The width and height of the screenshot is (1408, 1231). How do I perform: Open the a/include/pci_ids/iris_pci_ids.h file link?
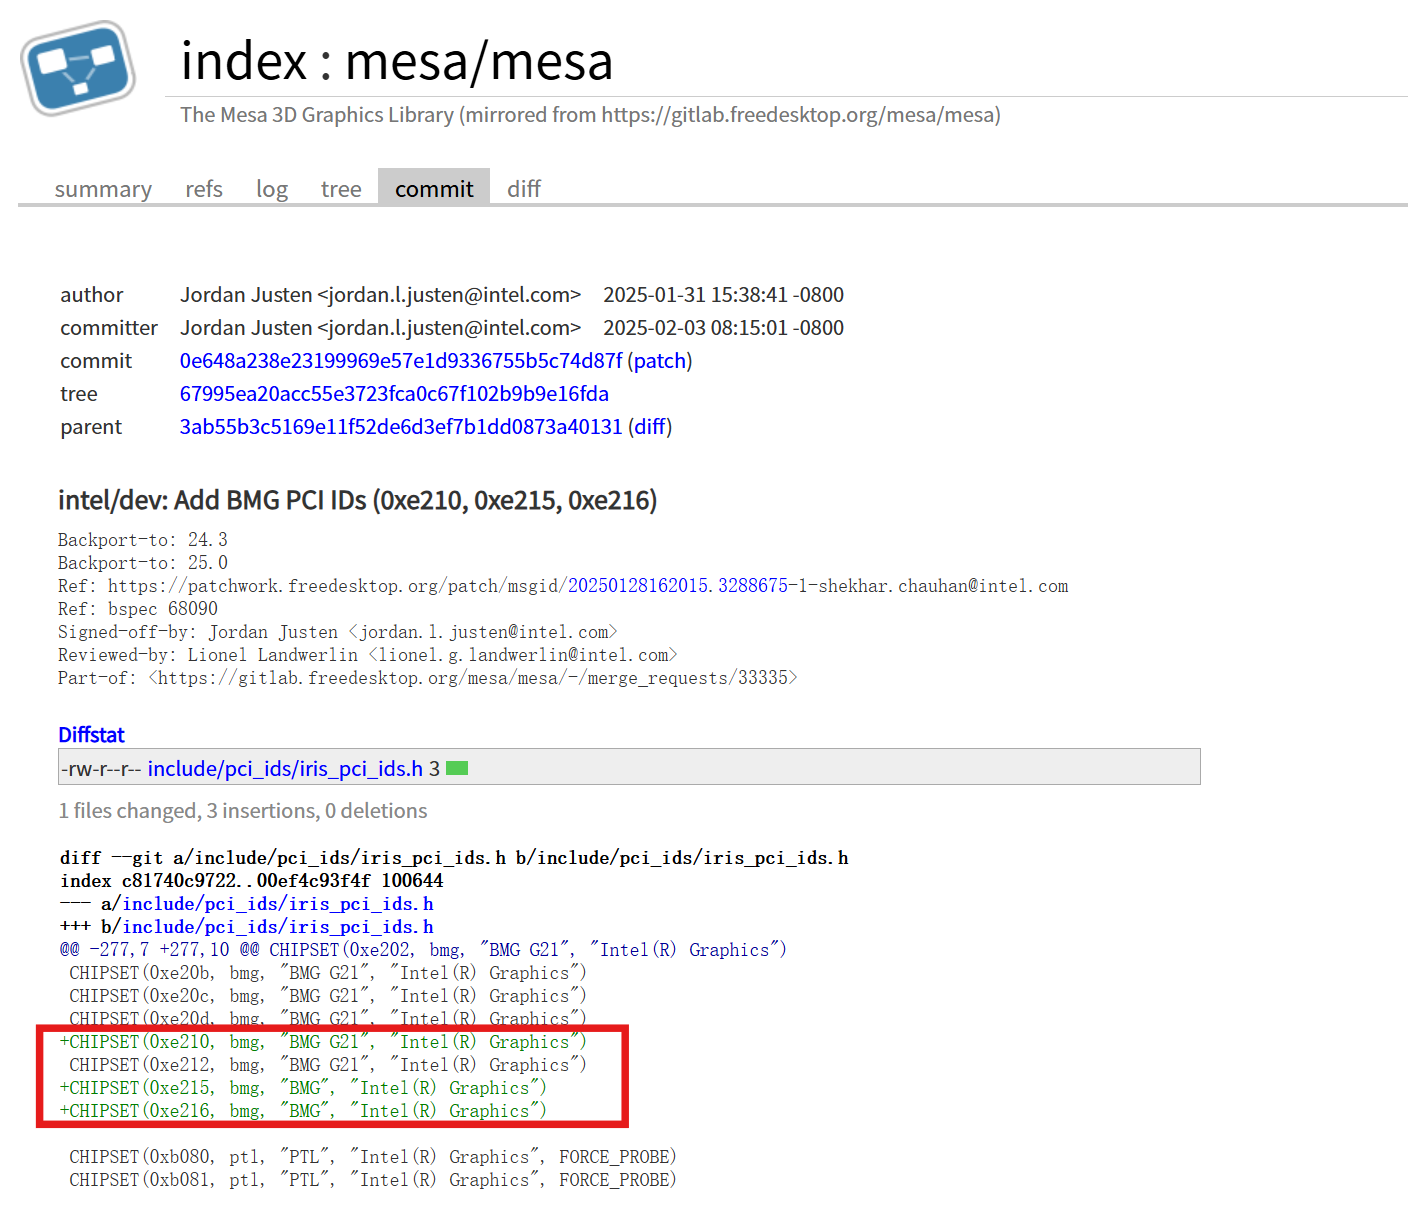tap(278, 904)
